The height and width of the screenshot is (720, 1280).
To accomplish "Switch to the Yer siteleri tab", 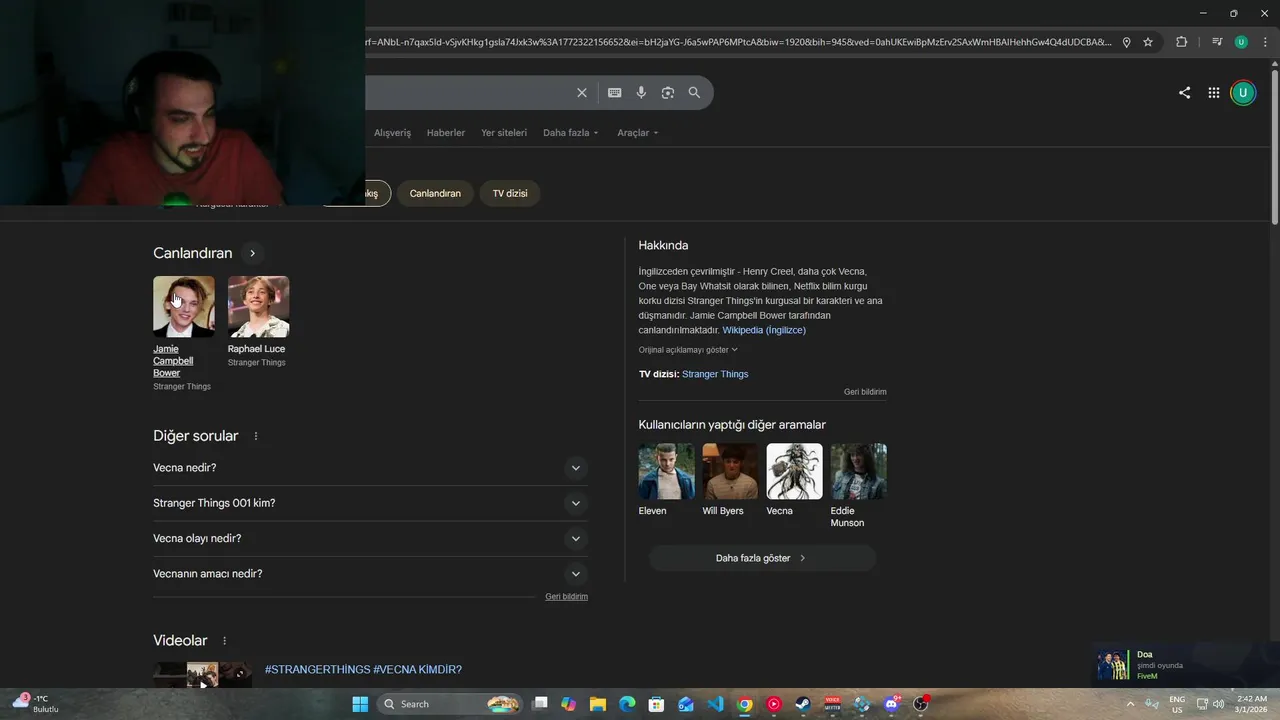I will (504, 133).
